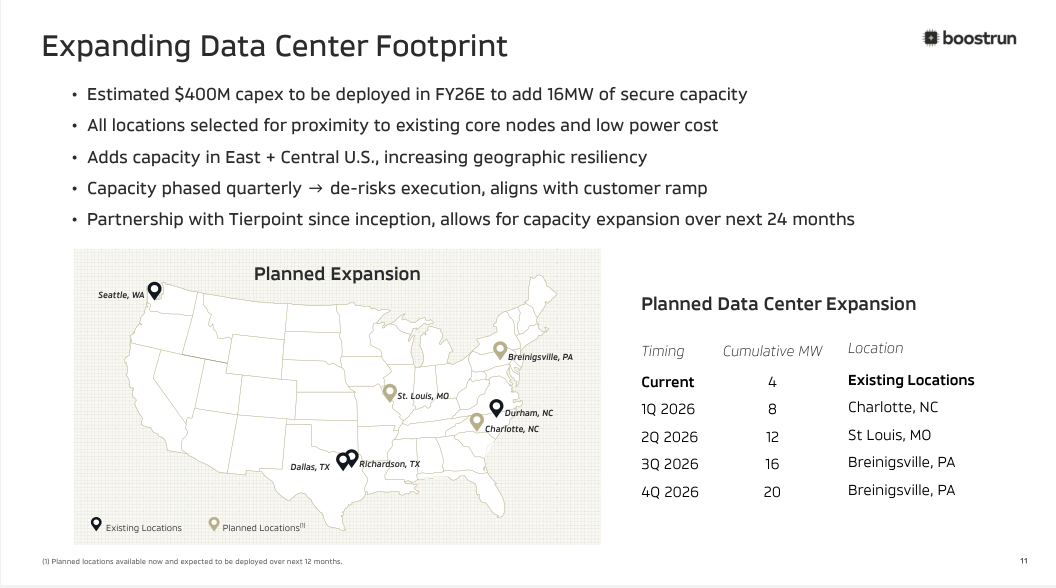Image resolution: width=1056 pixels, height=588 pixels.
Task: Click the Seattle, WA map pin
Action: click(x=154, y=290)
